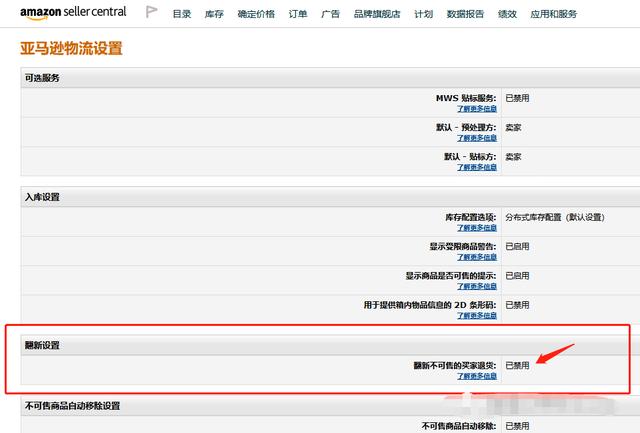Screen dimensions: 640x433
Task: Open learn more link under 默认 - 贴标方
Action: pyautogui.click(x=477, y=167)
